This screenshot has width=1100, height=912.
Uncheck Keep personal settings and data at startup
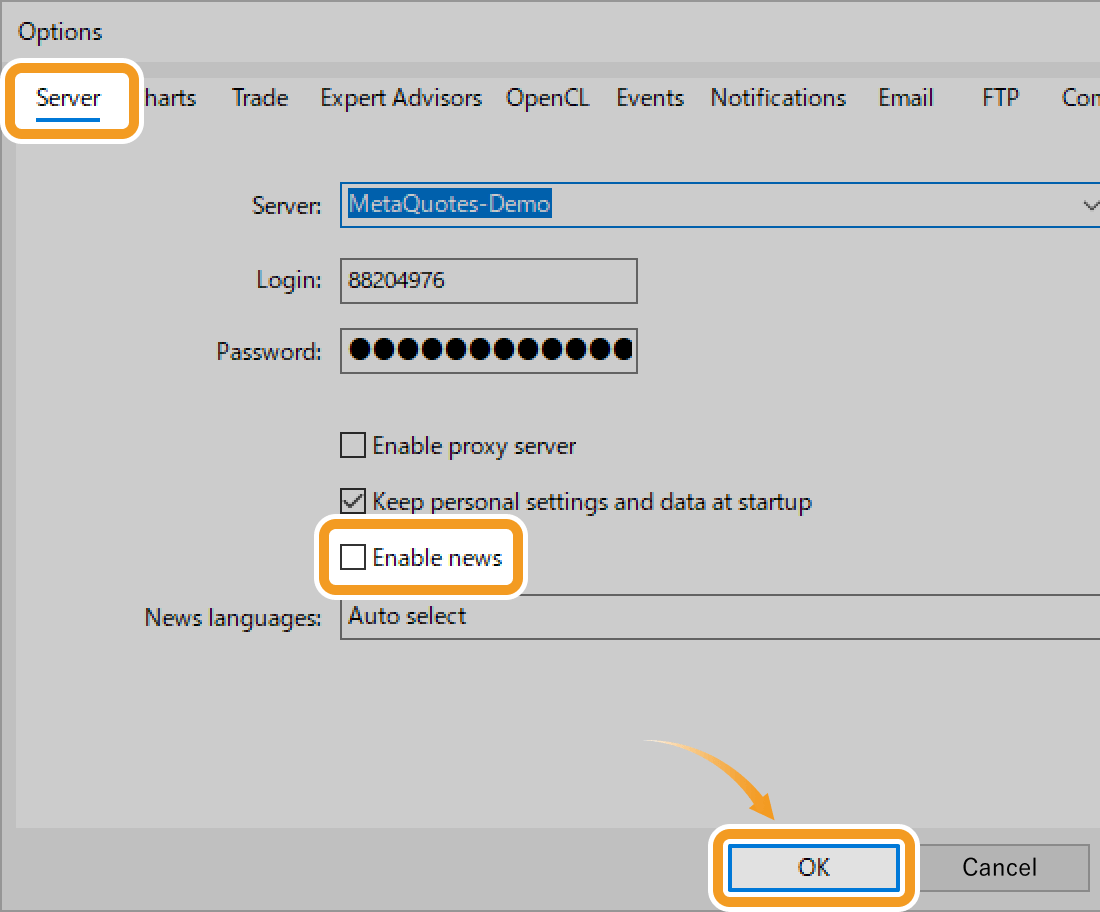pos(353,501)
